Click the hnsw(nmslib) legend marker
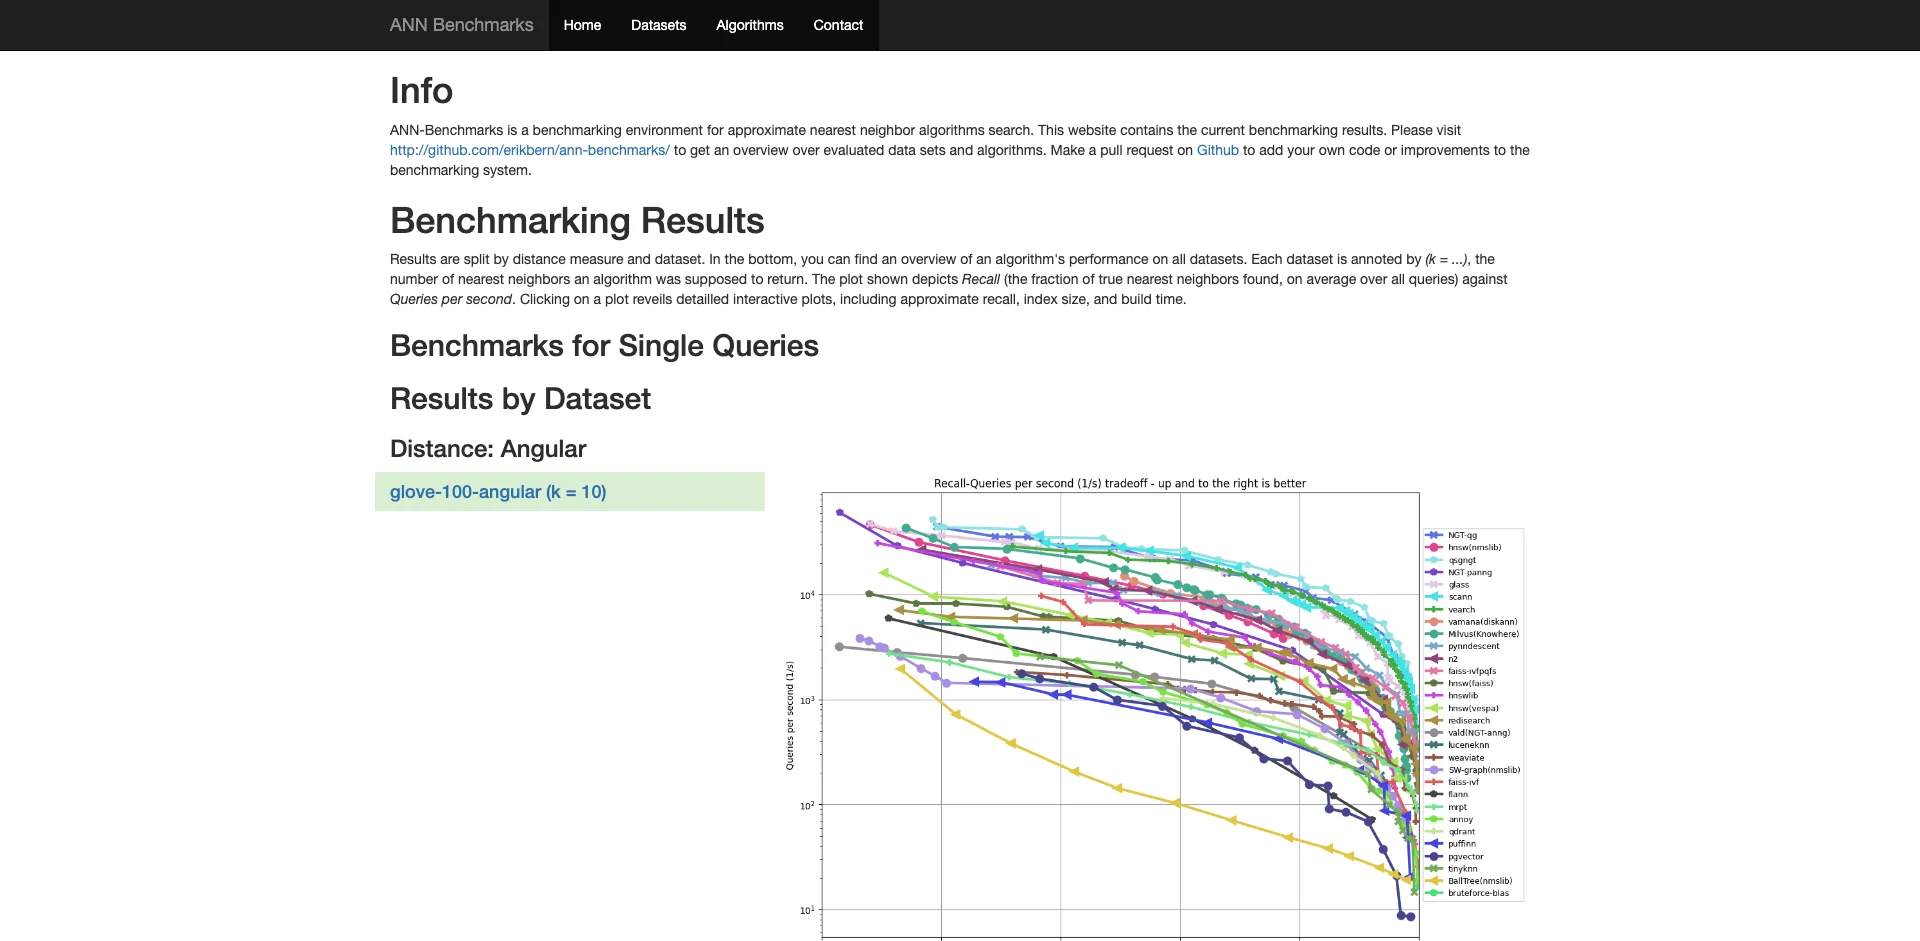 click(1433, 548)
